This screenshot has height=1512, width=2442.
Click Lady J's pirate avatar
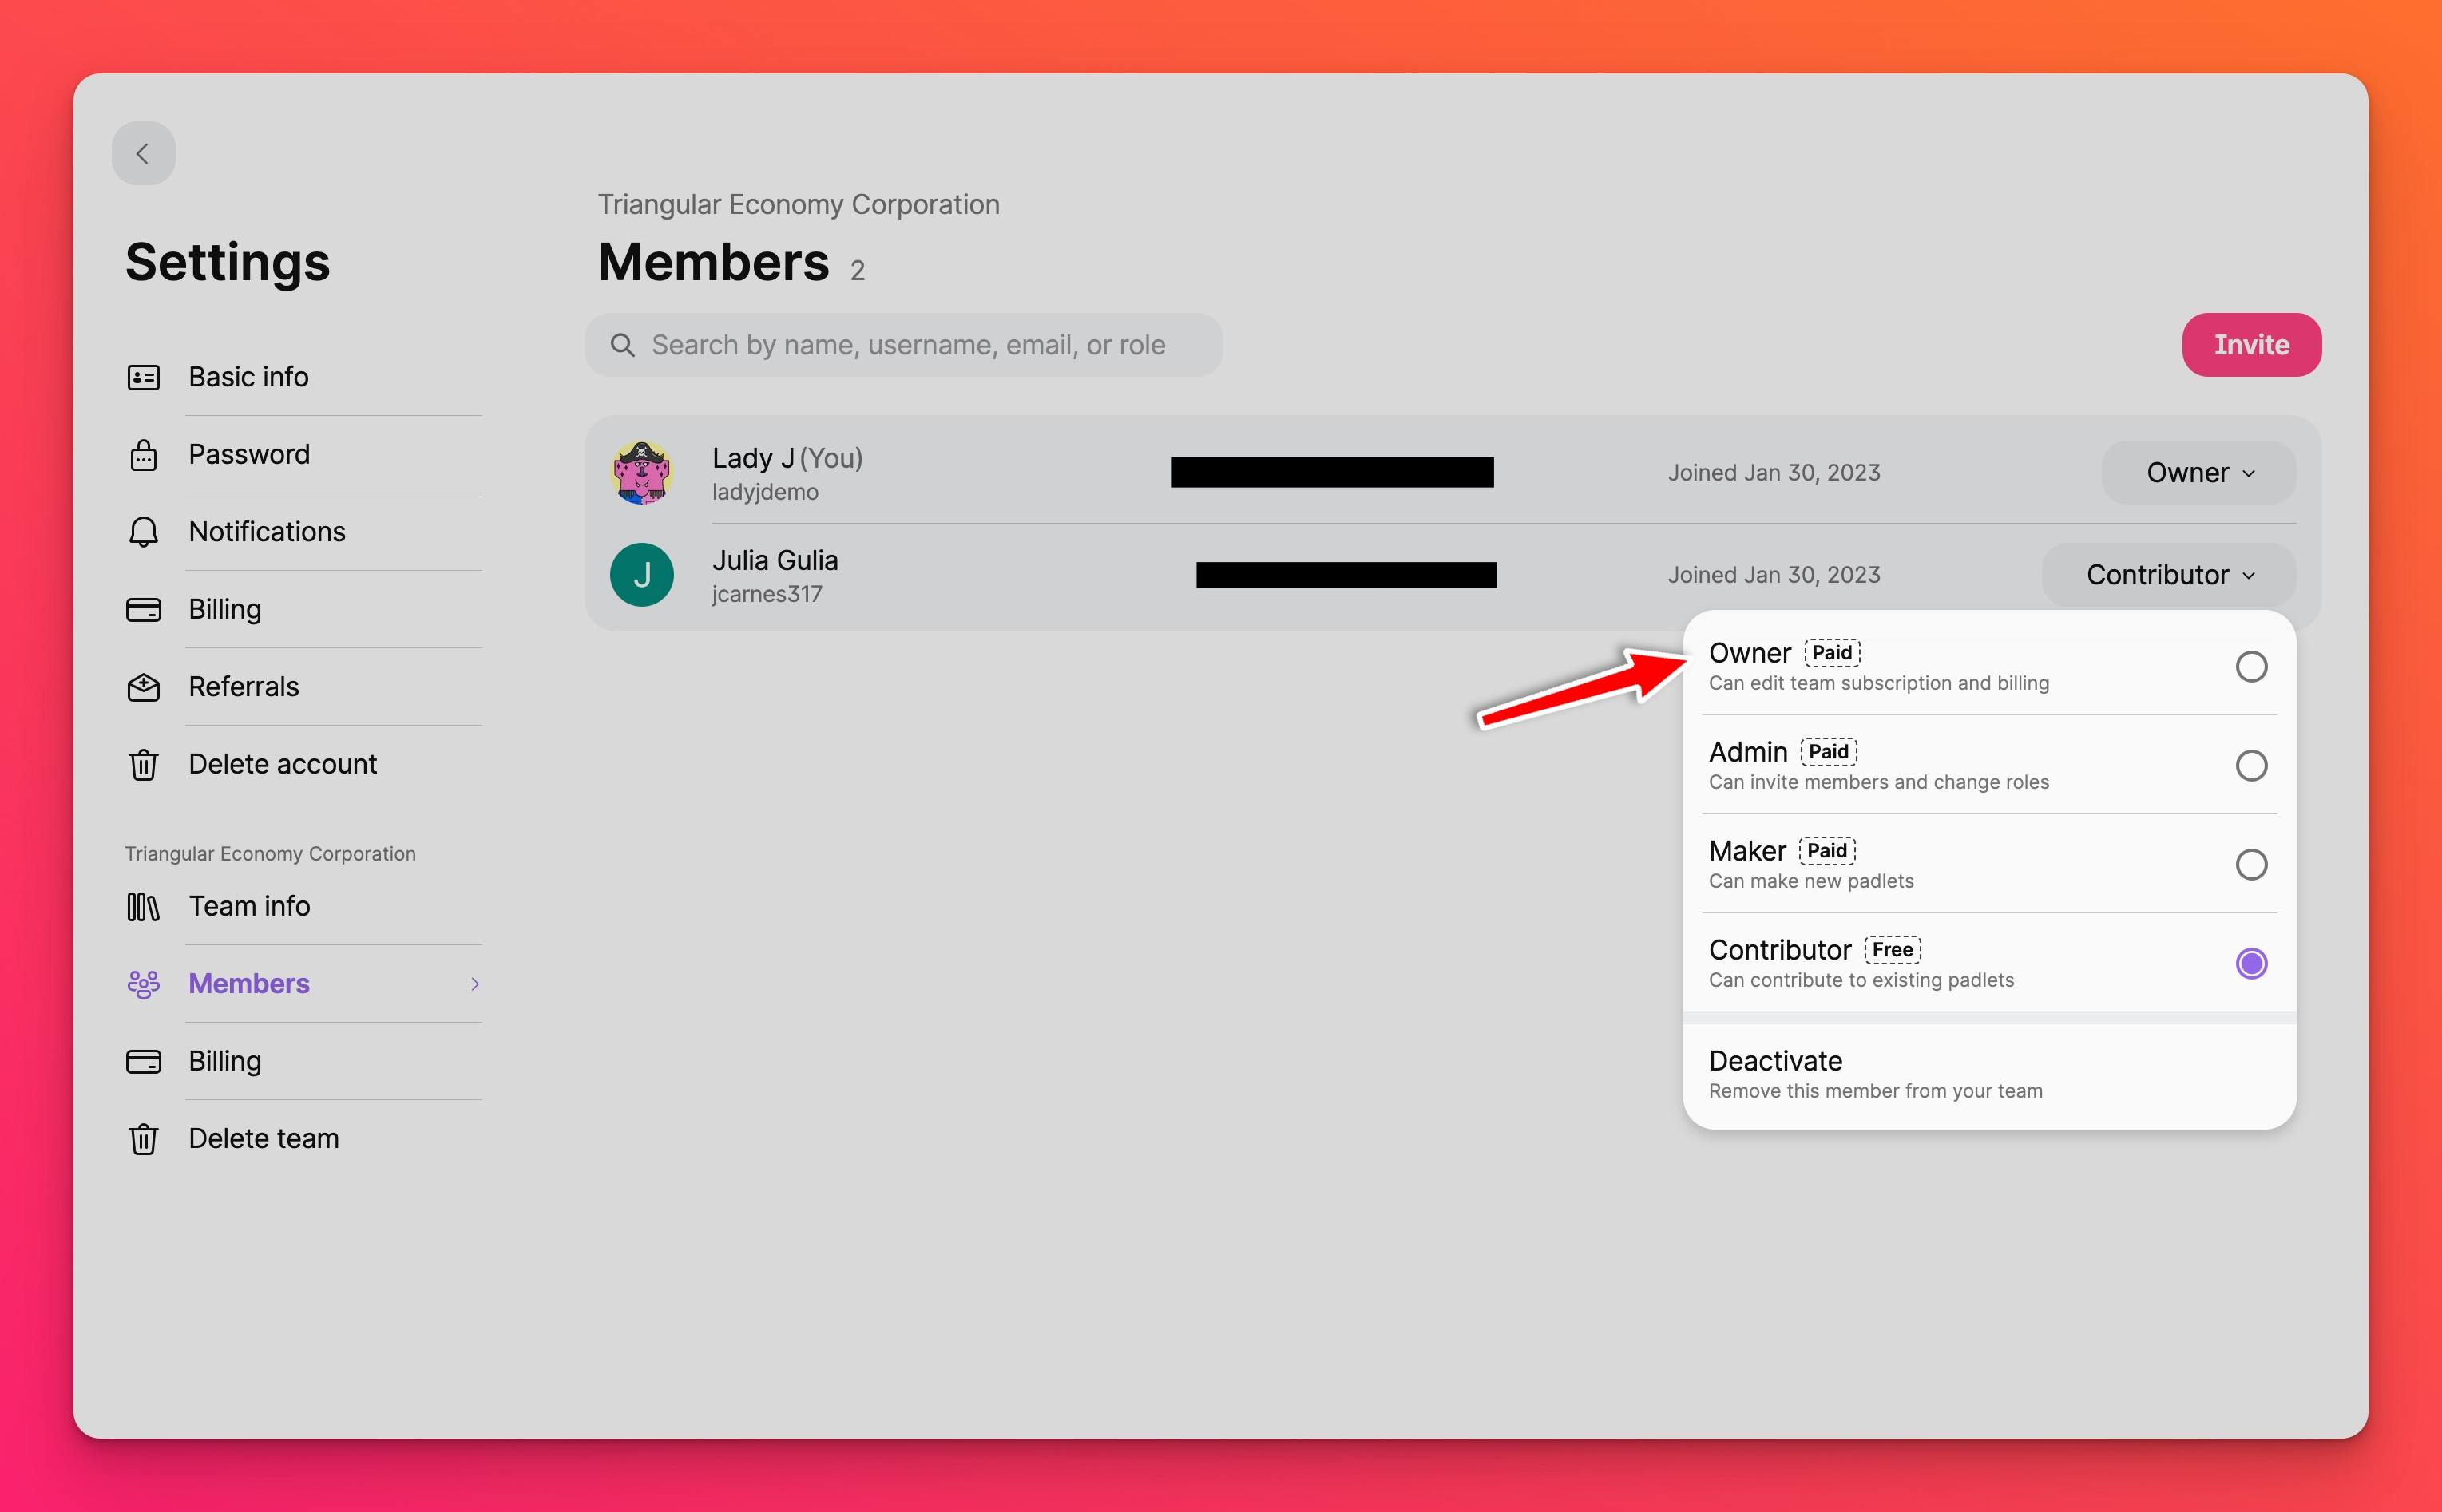[x=642, y=473]
